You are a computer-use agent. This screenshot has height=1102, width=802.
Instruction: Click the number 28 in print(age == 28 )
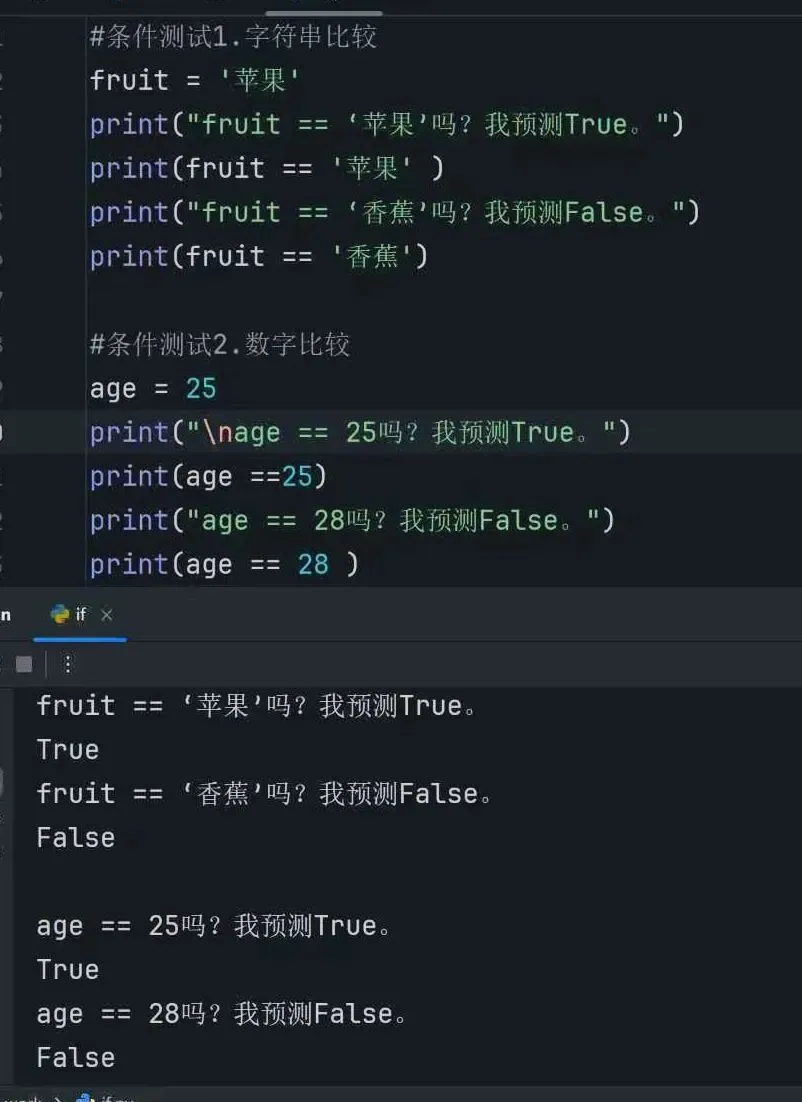[x=313, y=565]
